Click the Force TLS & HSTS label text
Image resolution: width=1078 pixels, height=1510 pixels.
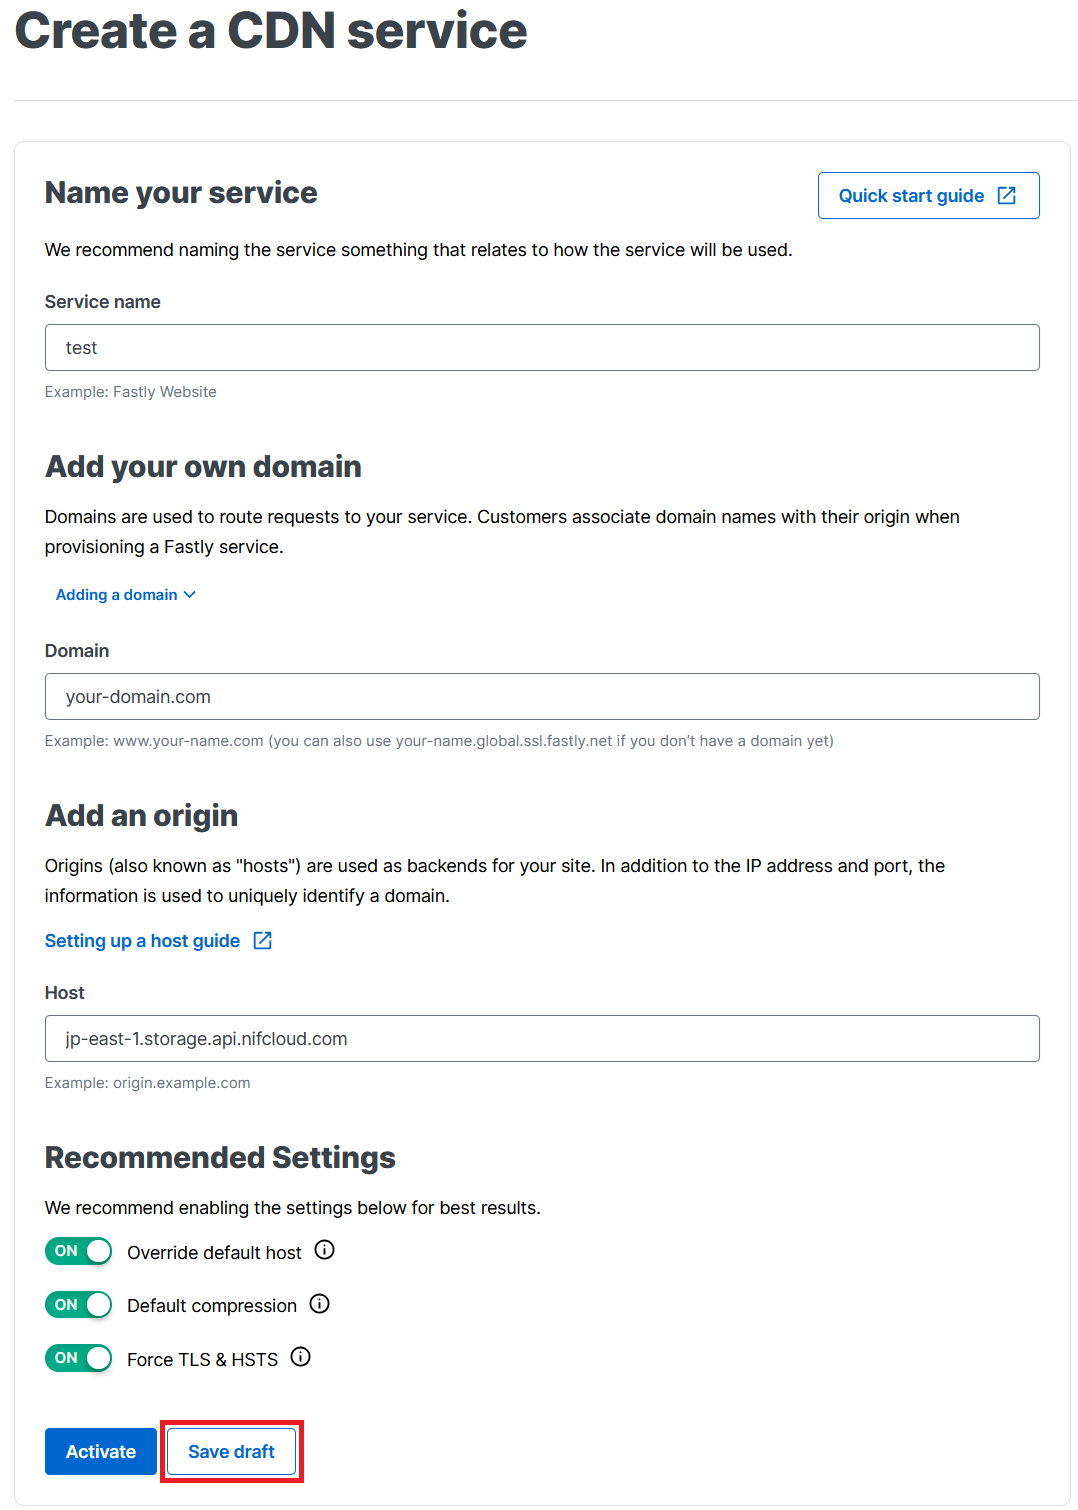coord(201,1358)
